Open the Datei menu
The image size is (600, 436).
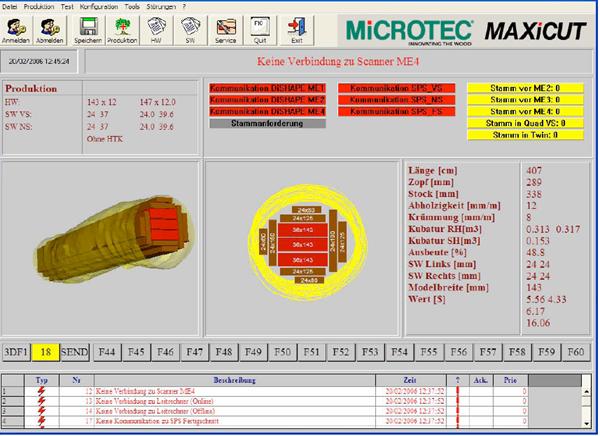click(x=10, y=5)
